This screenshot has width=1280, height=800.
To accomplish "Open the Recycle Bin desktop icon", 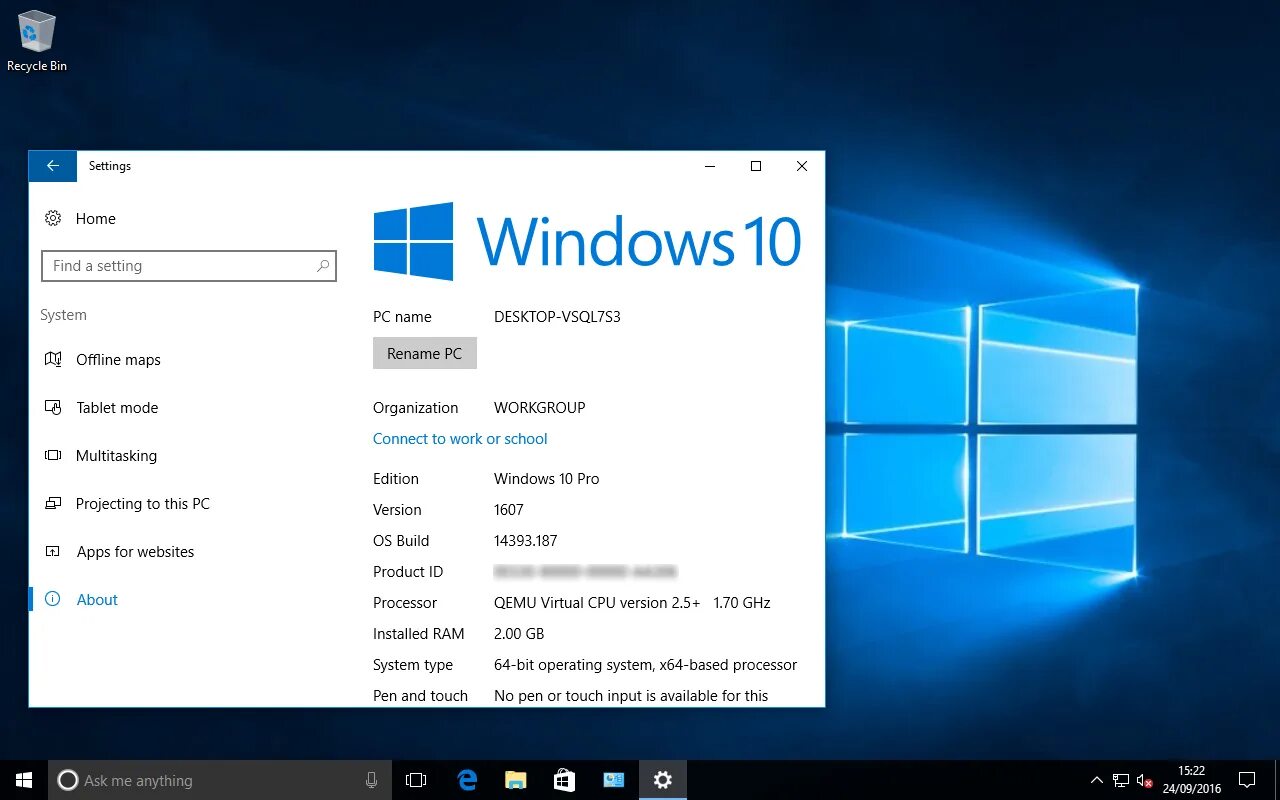I will coord(37,42).
